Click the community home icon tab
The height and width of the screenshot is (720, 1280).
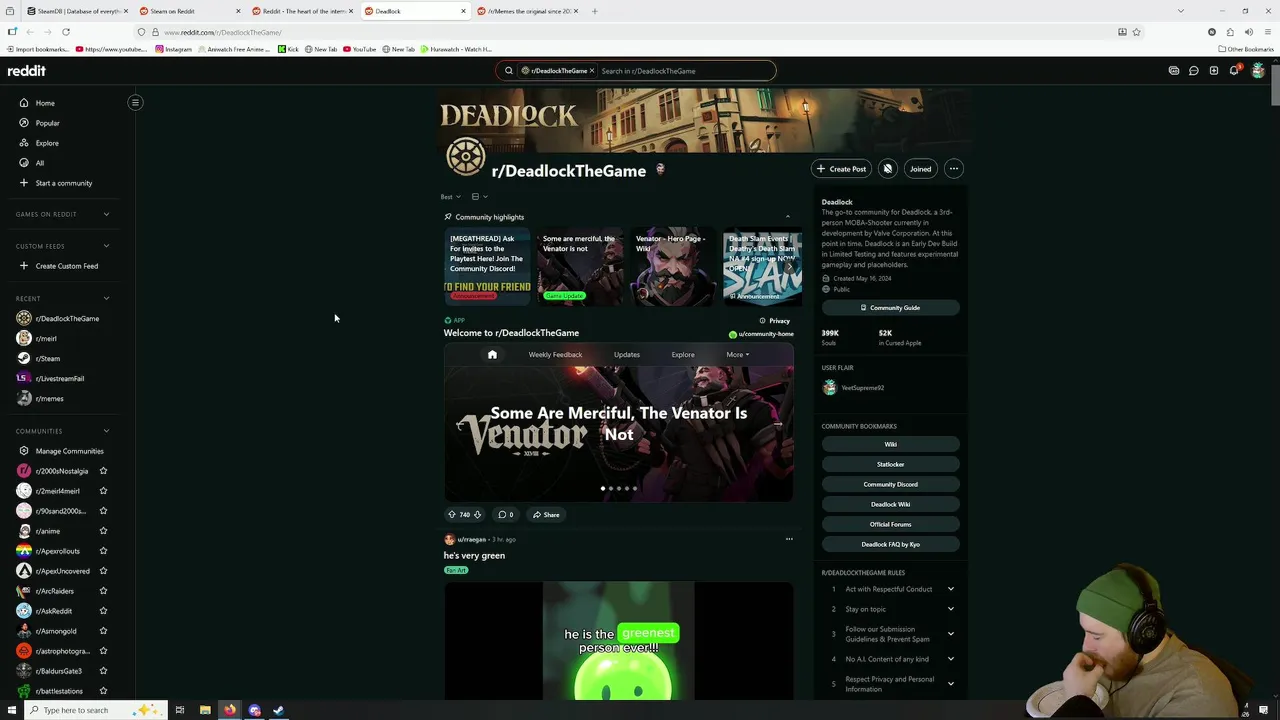[x=492, y=355]
